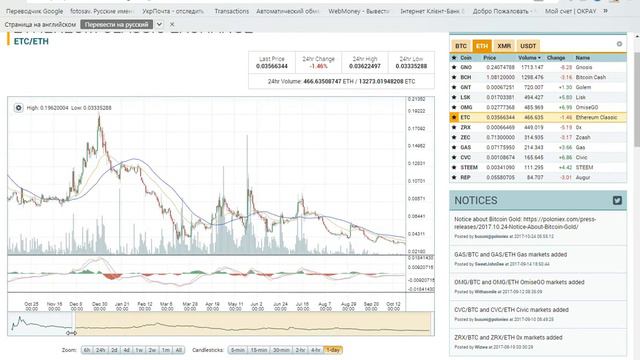Sort markets by Volume column

(529, 58)
